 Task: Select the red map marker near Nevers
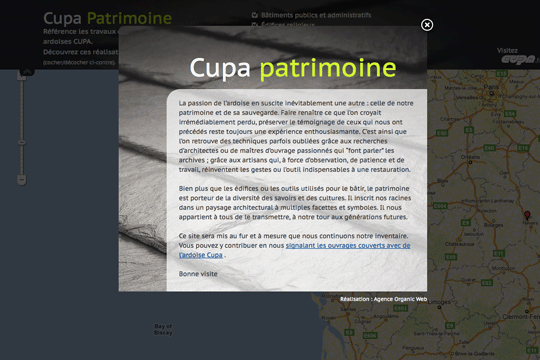(x=527, y=215)
